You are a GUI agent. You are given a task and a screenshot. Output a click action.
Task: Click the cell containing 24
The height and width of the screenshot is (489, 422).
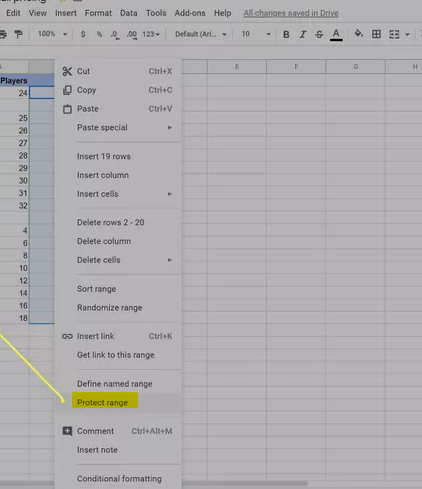tap(14, 93)
